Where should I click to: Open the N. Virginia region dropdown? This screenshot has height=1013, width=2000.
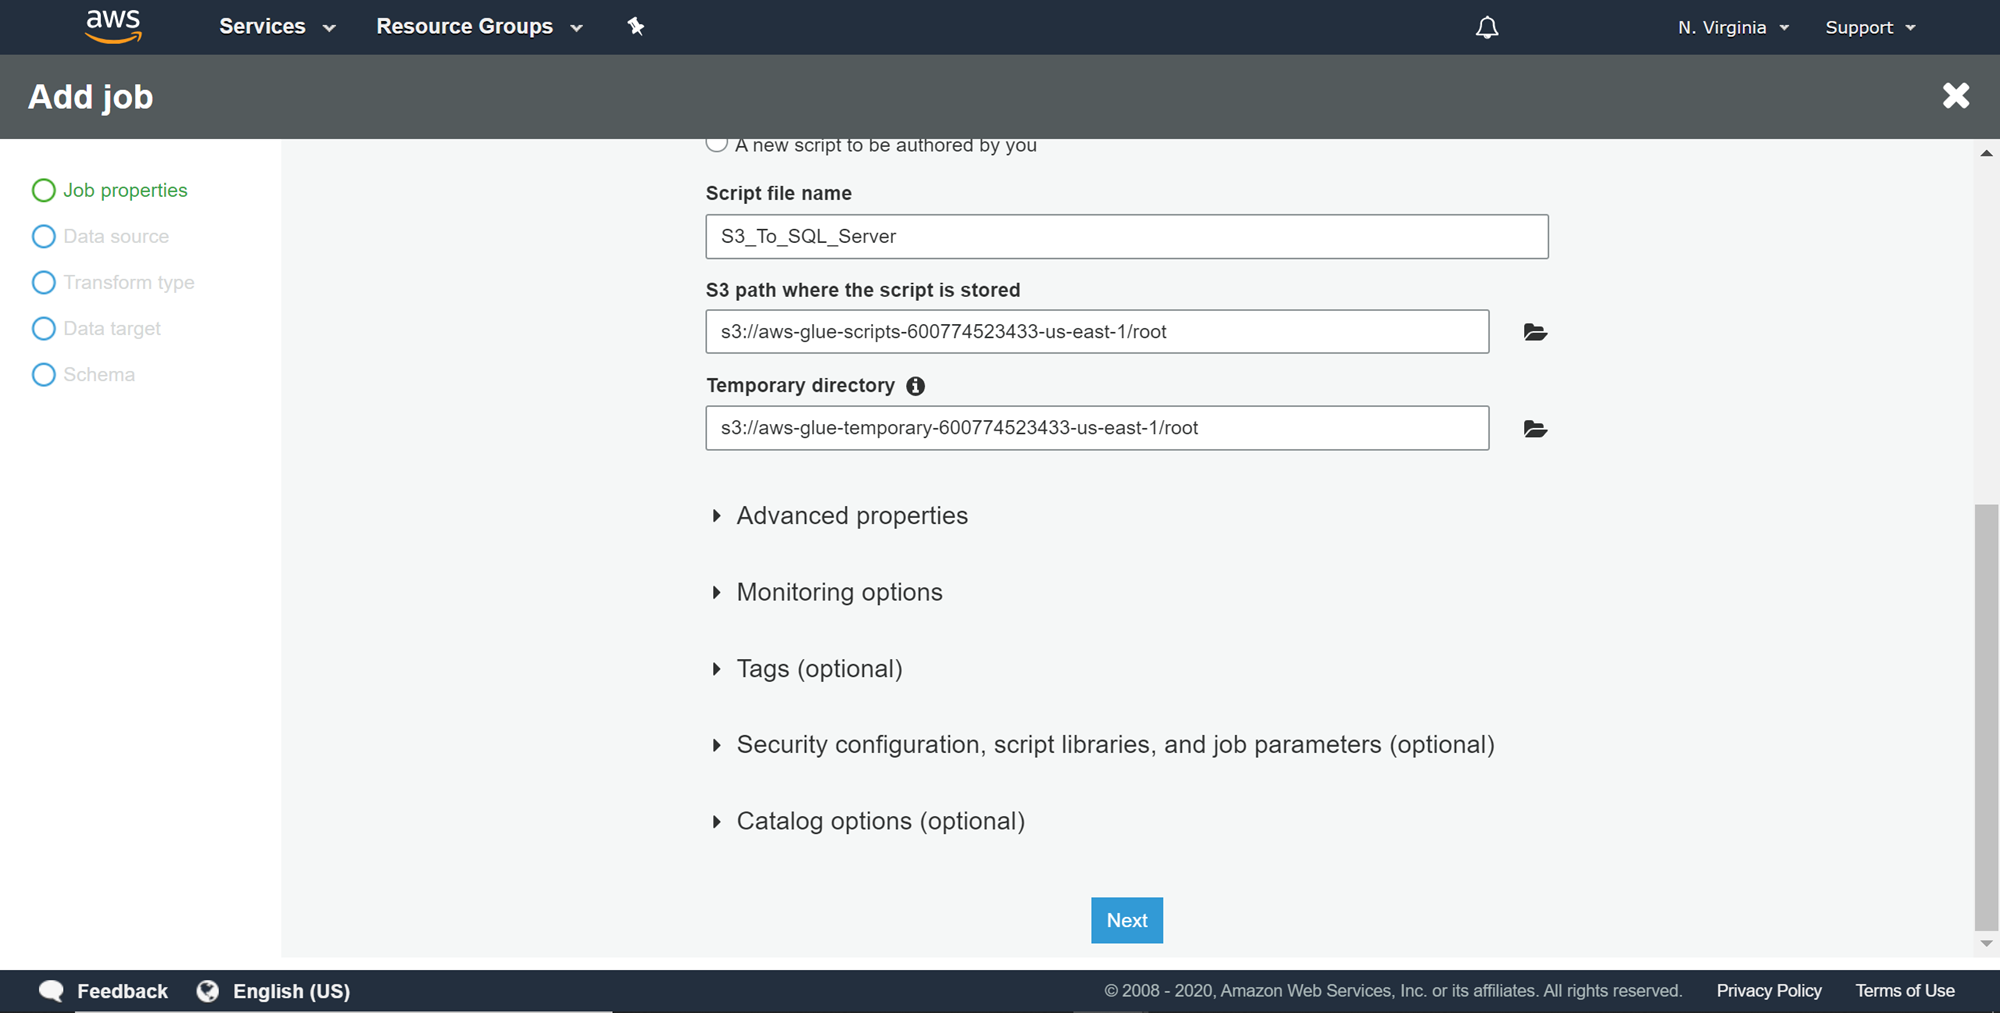(1733, 27)
